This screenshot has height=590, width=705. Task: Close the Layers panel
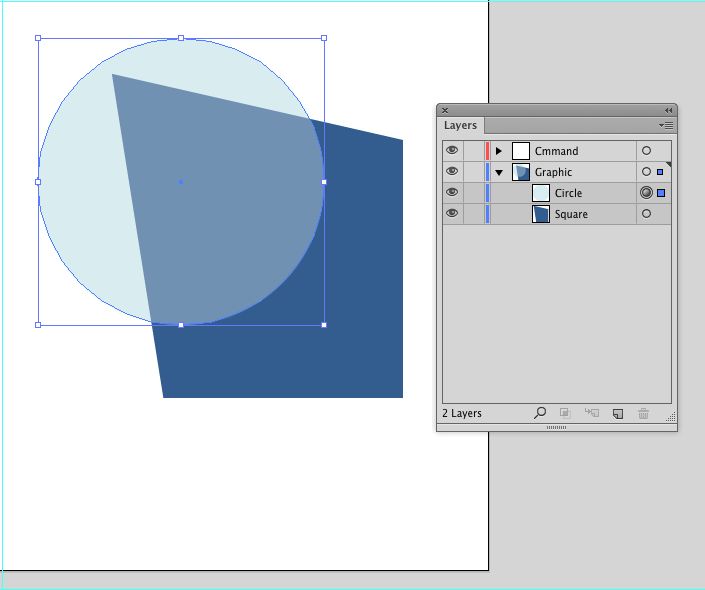coord(445,110)
